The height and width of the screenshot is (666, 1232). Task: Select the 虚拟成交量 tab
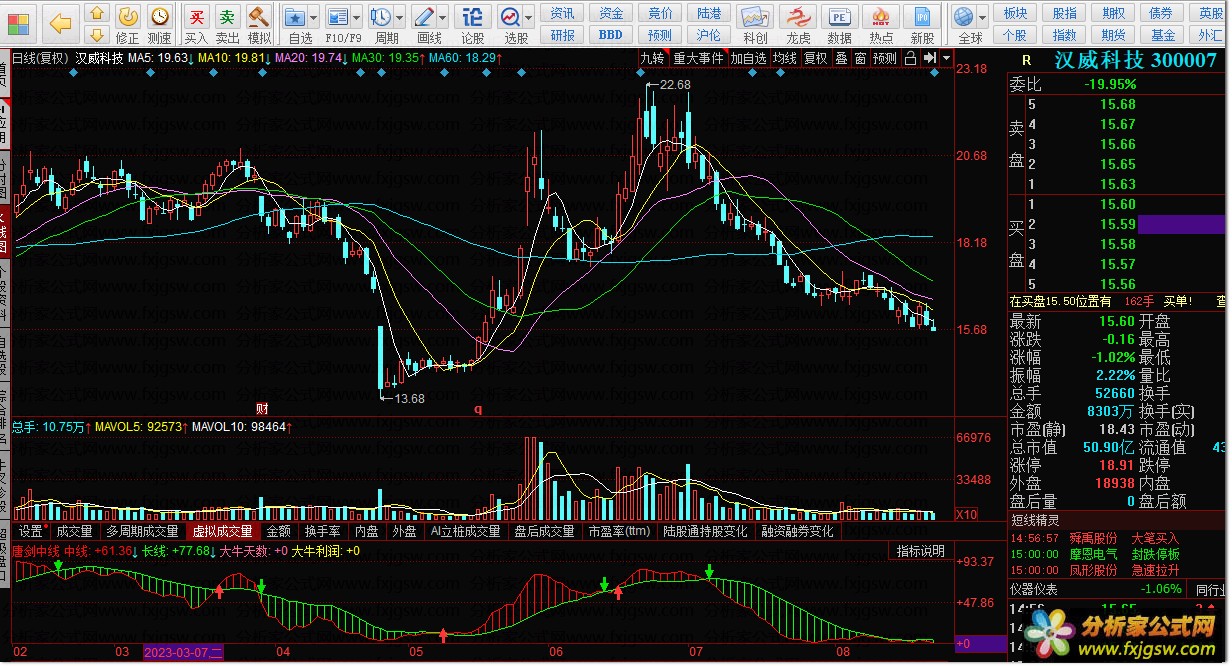(x=223, y=532)
